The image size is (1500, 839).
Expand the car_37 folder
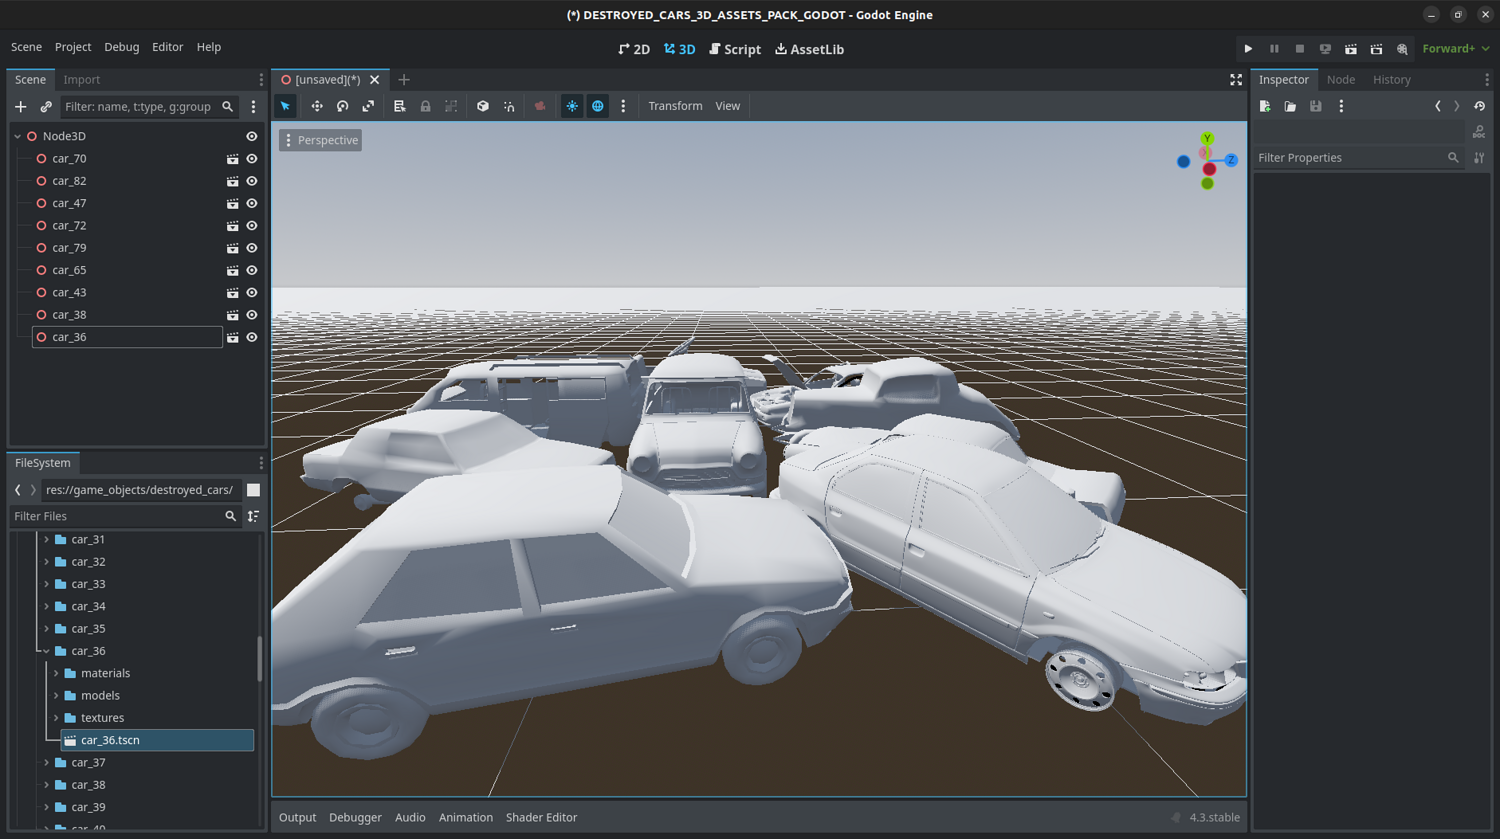click(47, 763)
